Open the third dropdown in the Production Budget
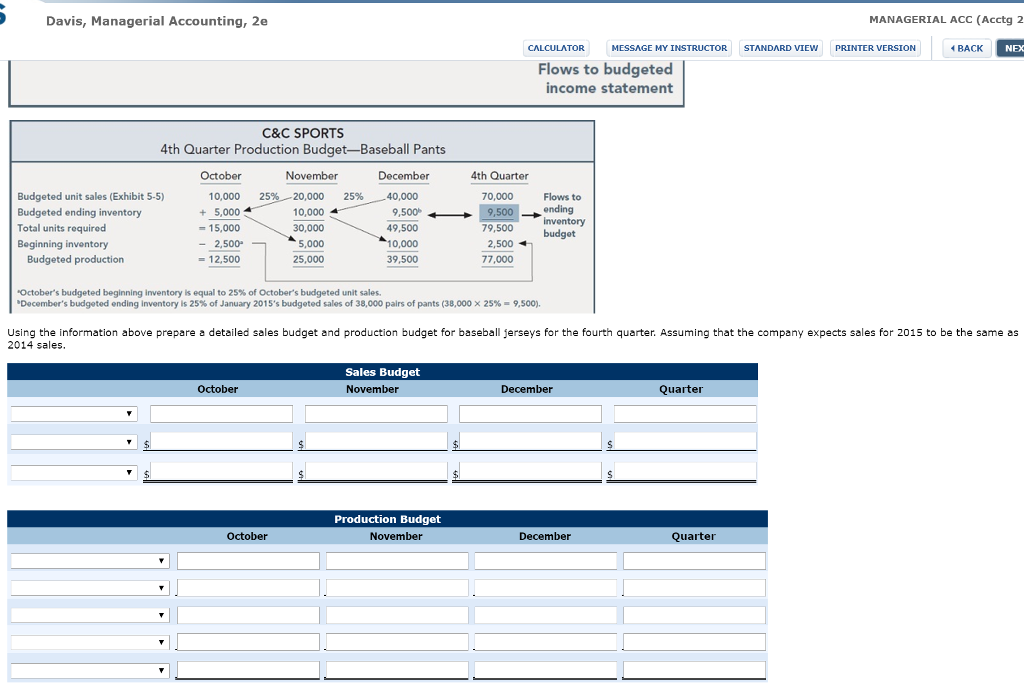 (x=88, y=614)
